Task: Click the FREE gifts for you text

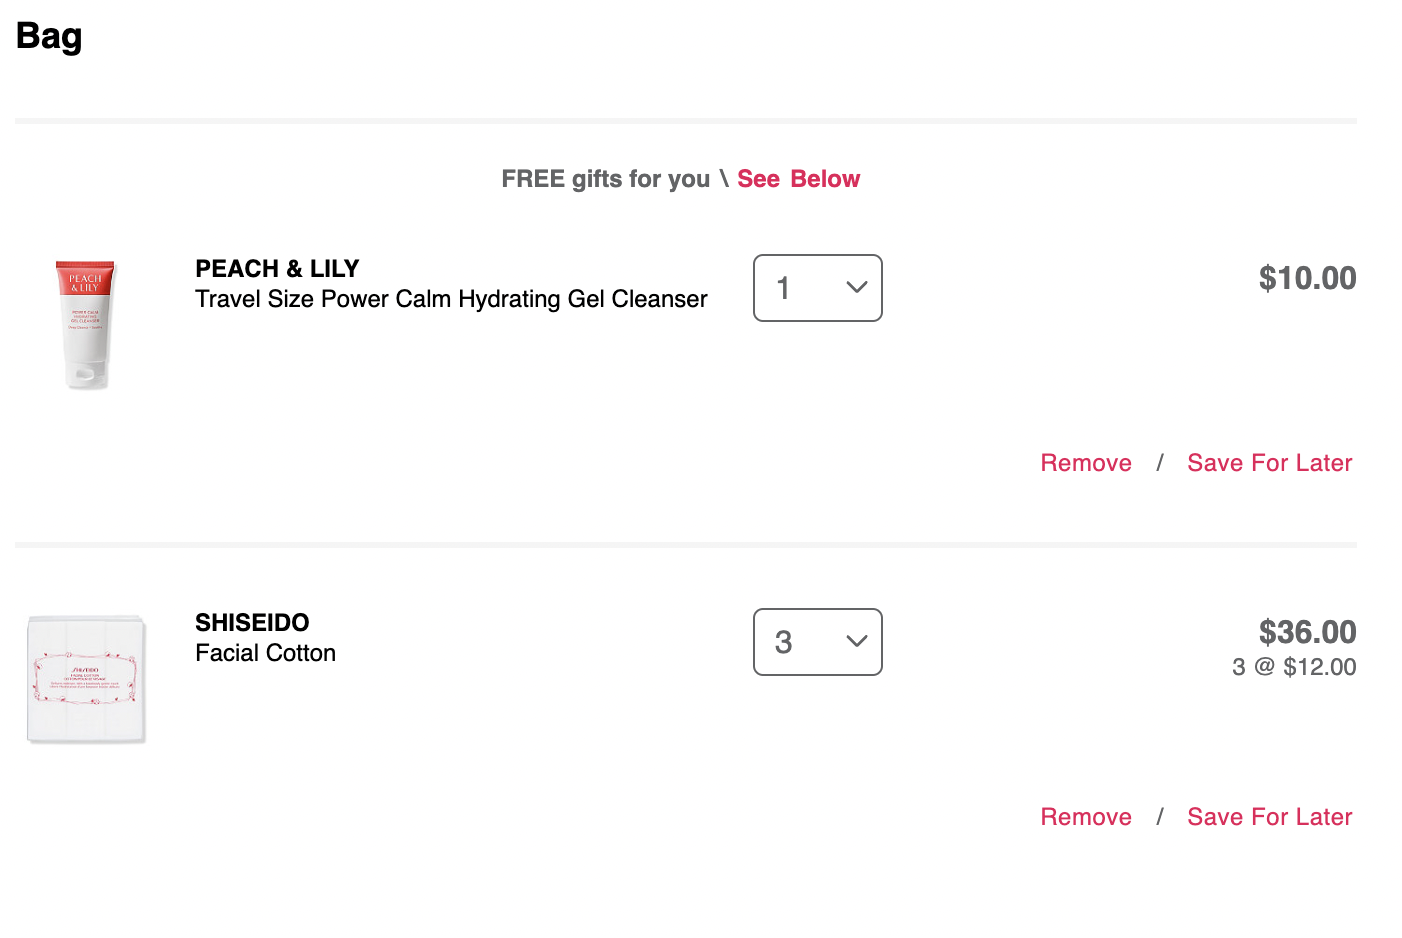Action: (605, 179)
